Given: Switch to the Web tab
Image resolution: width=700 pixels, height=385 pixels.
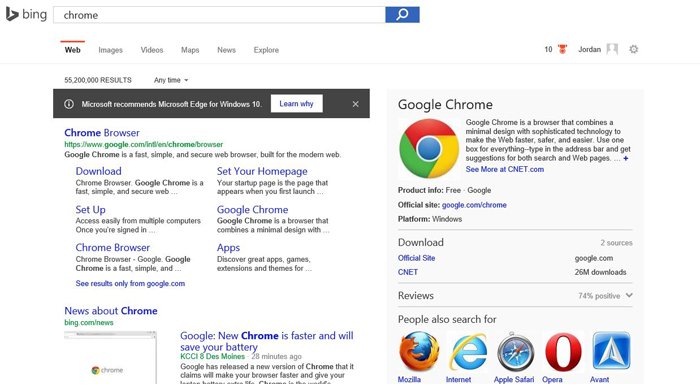Looking at the screenshot, I should (x=72, y=50).
